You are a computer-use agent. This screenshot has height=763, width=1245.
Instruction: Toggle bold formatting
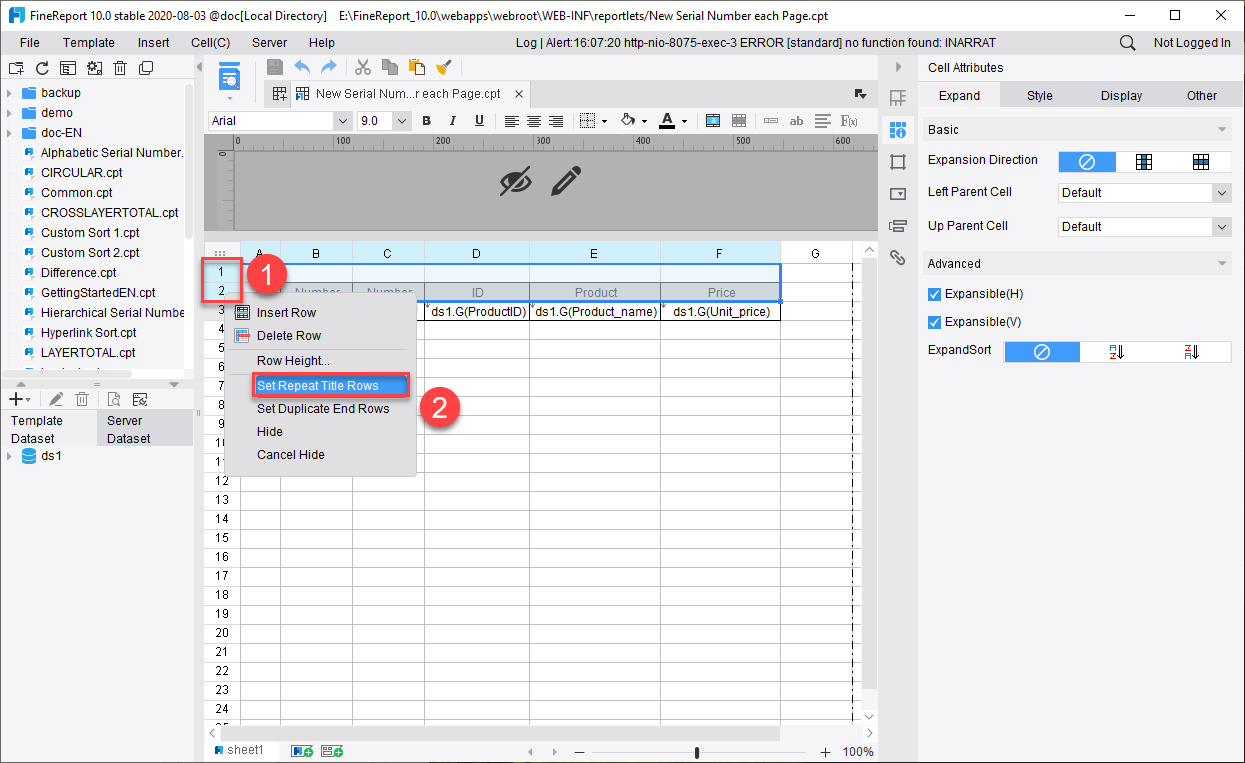427,121
